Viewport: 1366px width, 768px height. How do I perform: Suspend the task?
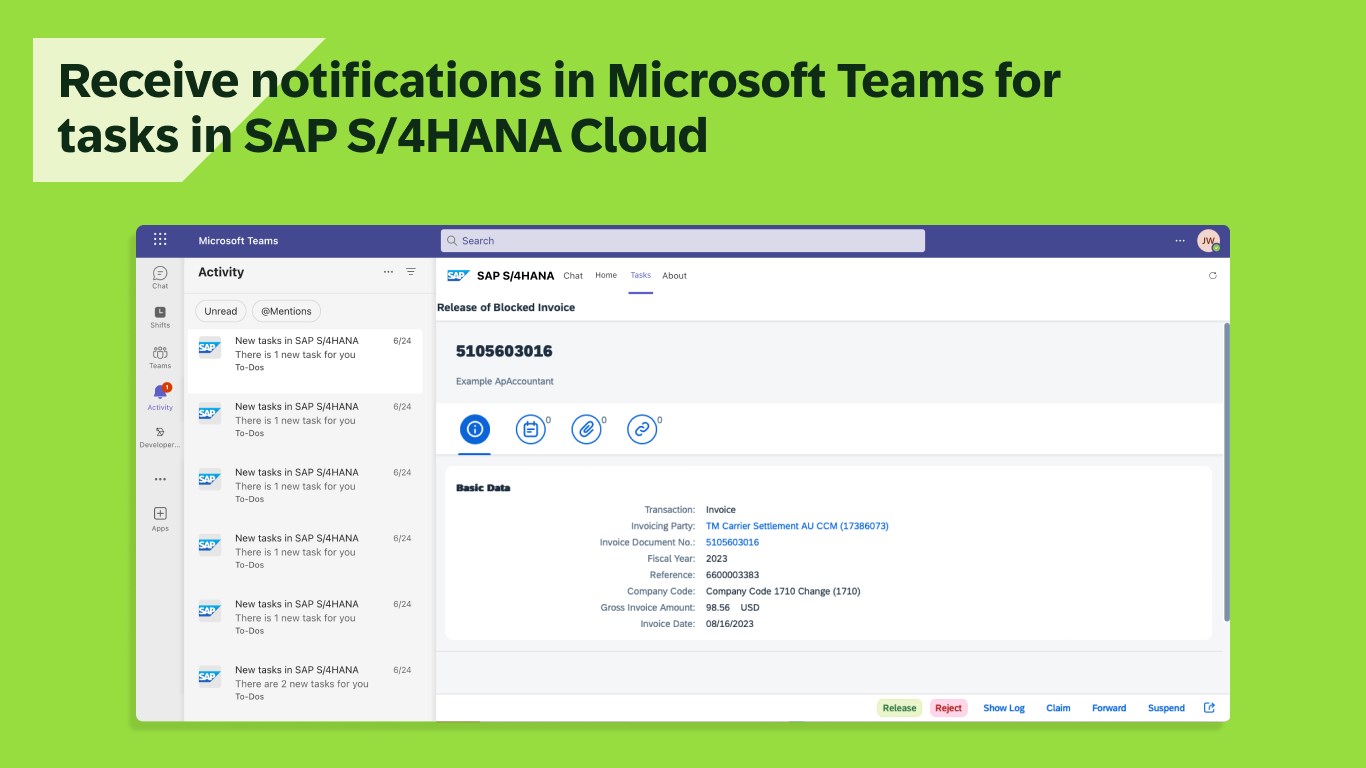click(x=1166, y=708)
